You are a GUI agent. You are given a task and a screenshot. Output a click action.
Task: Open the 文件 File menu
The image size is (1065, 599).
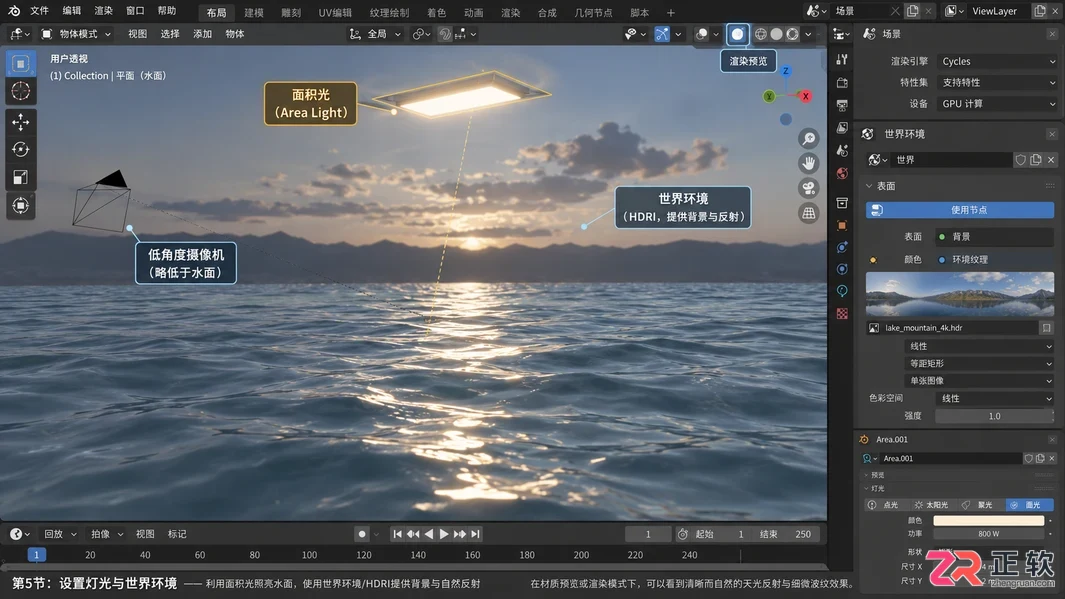tap(39, 11)
